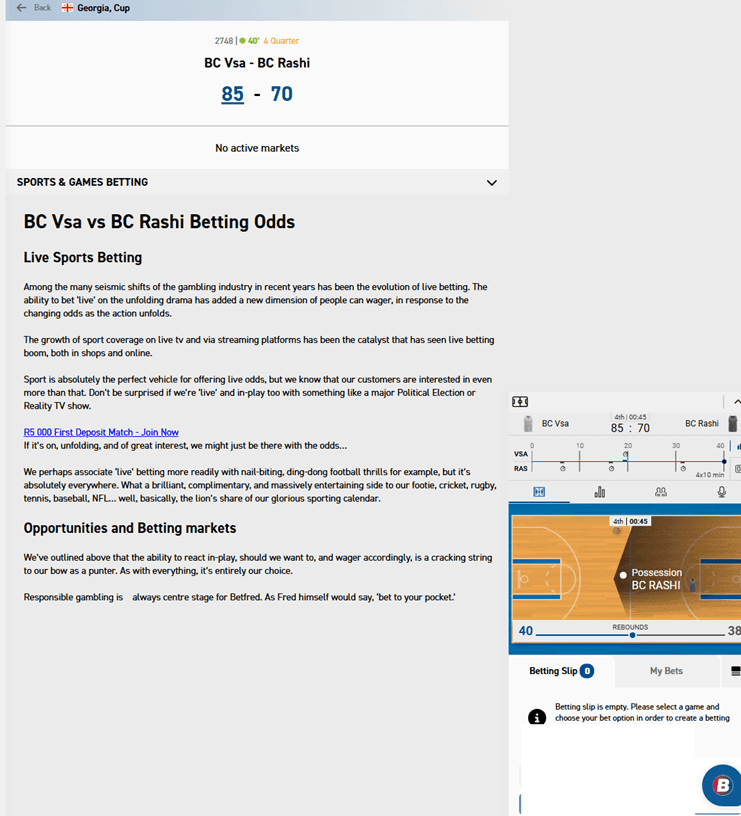Click the betting slip info icon
Screen dimensions: 741x816
tap(537, 717)
